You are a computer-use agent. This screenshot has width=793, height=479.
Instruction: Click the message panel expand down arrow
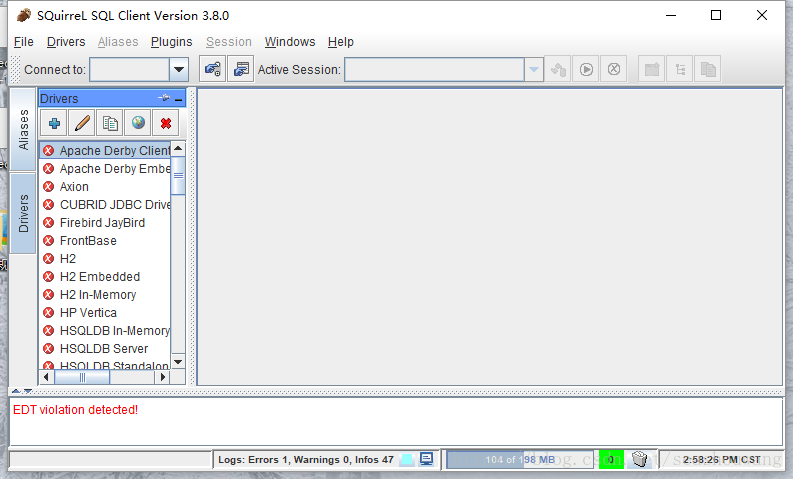tap(28, 391)
